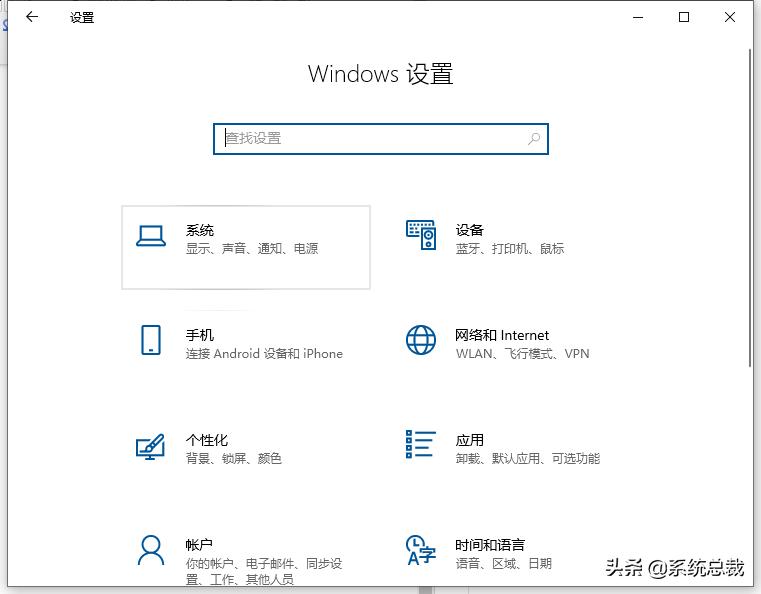Open the 系统 settings category
This screenshot has width=761, height=594.
coord(246,247)
